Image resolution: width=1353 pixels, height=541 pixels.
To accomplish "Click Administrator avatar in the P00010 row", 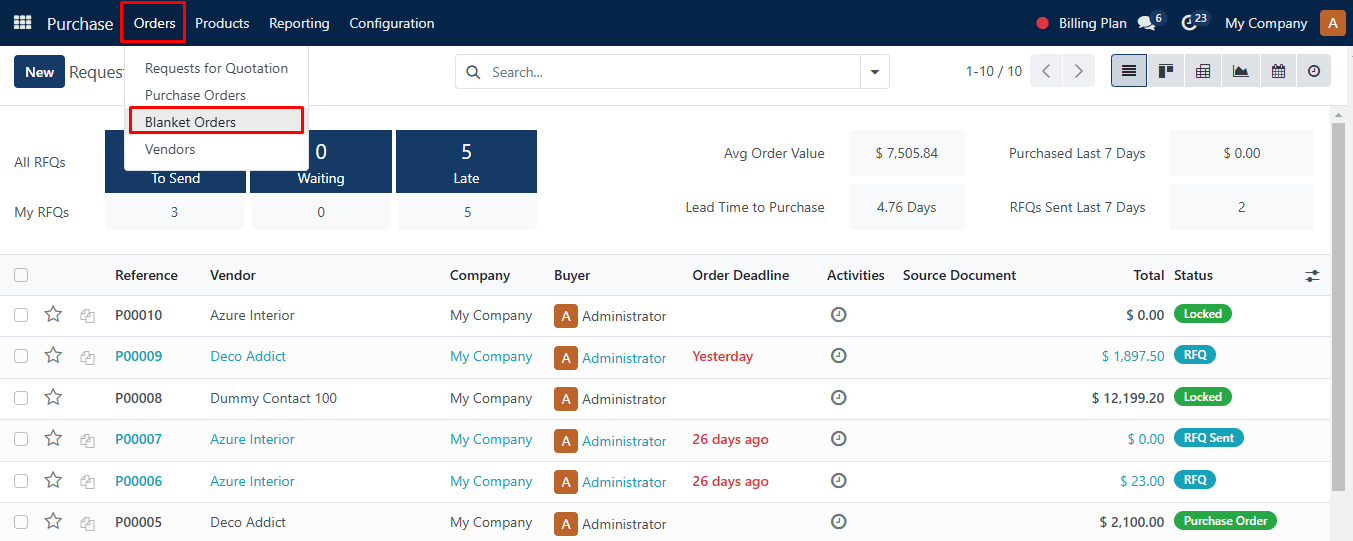I will point(566,316).
